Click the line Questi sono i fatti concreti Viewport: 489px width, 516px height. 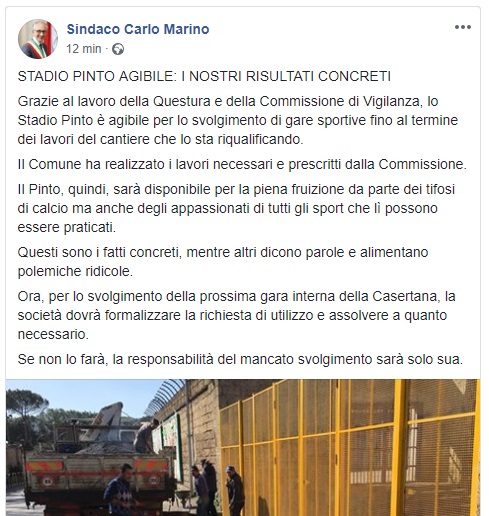click(223, 262)
